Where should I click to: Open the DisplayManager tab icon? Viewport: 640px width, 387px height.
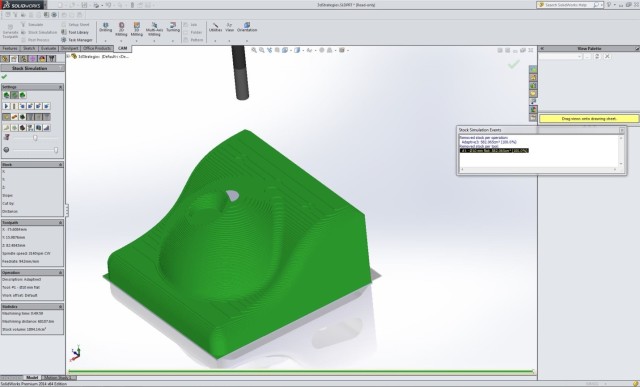[x=42, y=59]
